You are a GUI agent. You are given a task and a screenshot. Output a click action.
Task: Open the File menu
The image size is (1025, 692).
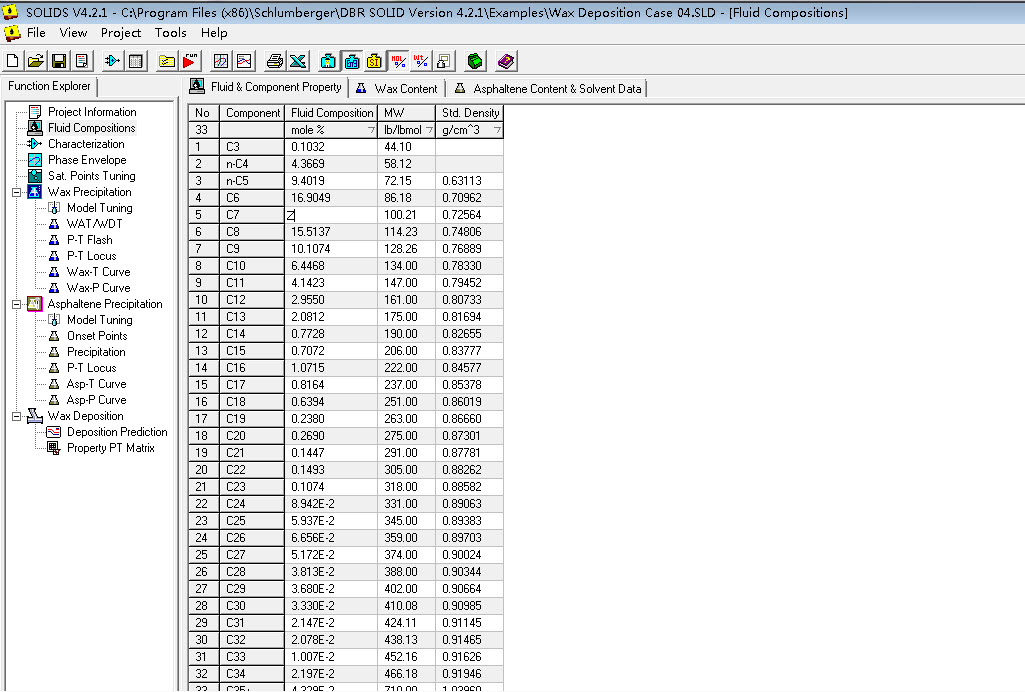click(x=36, y=33)
